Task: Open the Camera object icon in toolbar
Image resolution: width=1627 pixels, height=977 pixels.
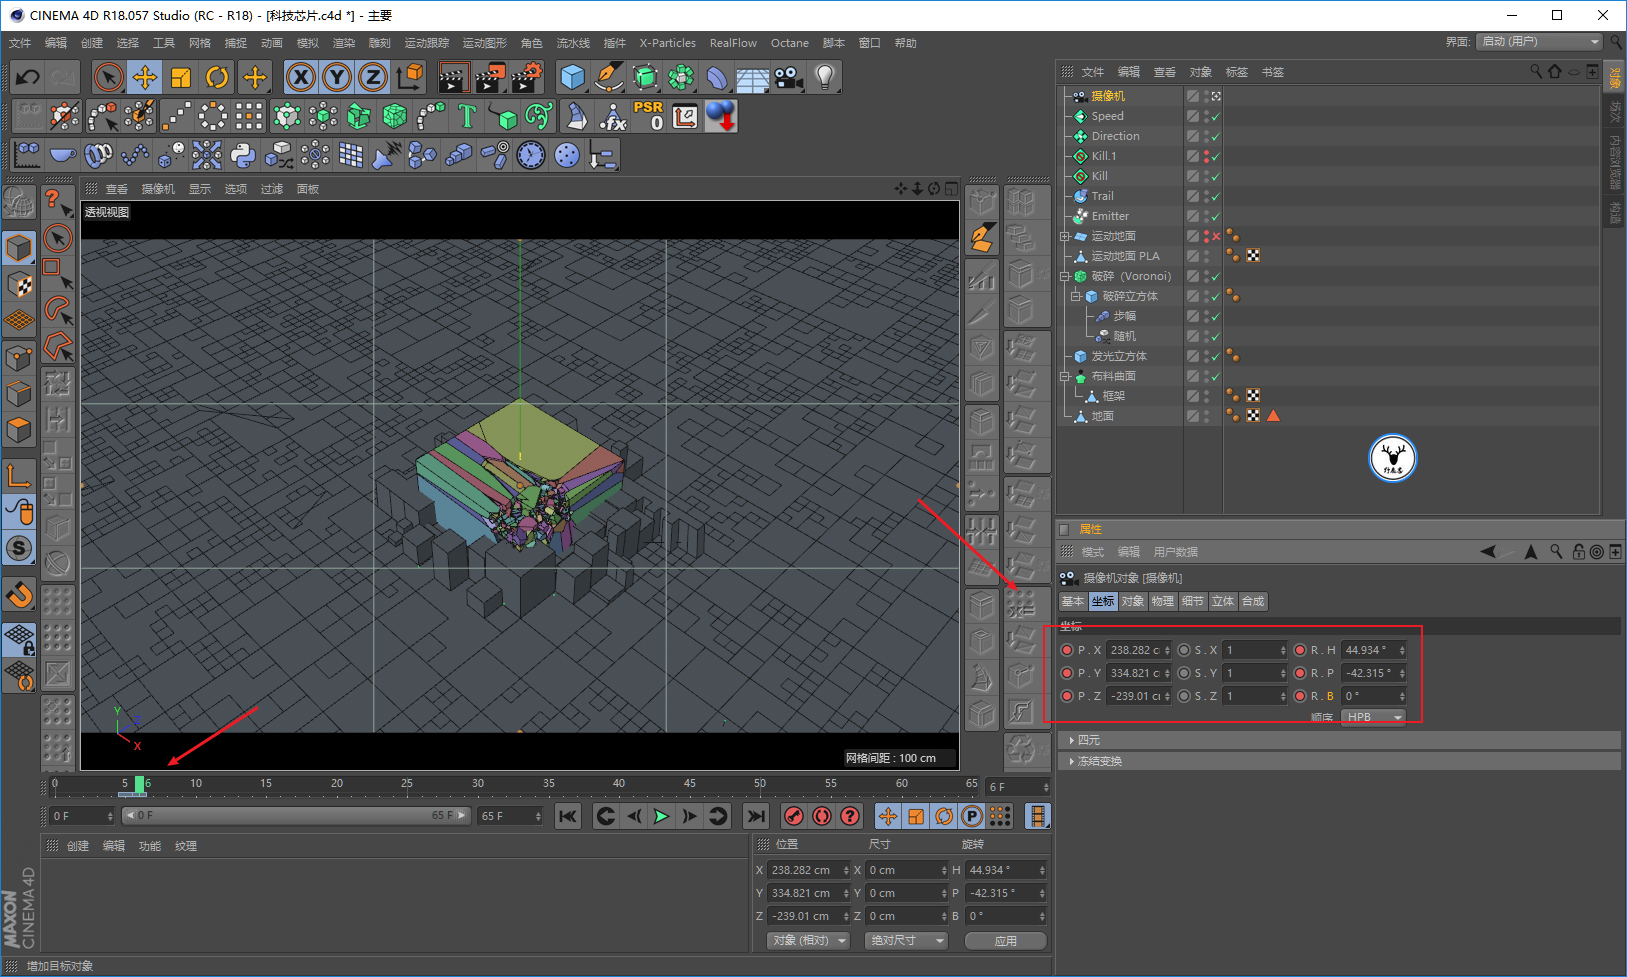Action: (x=789, y=77)
